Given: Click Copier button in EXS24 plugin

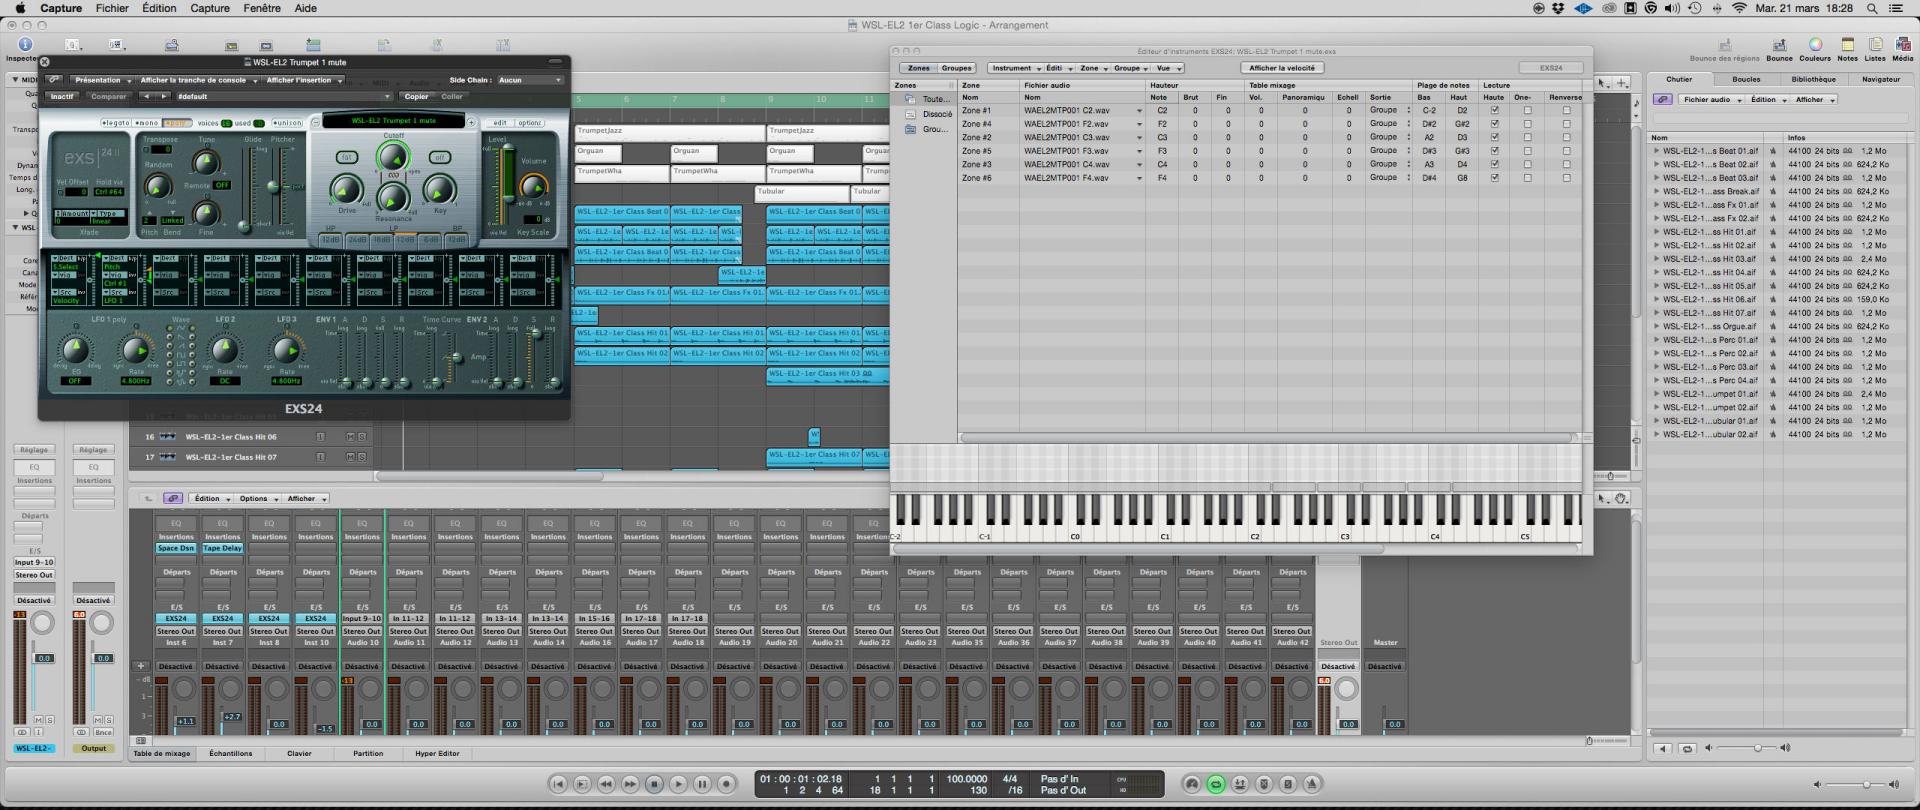Looking at the screenshot, I should (x=416, y=97).
